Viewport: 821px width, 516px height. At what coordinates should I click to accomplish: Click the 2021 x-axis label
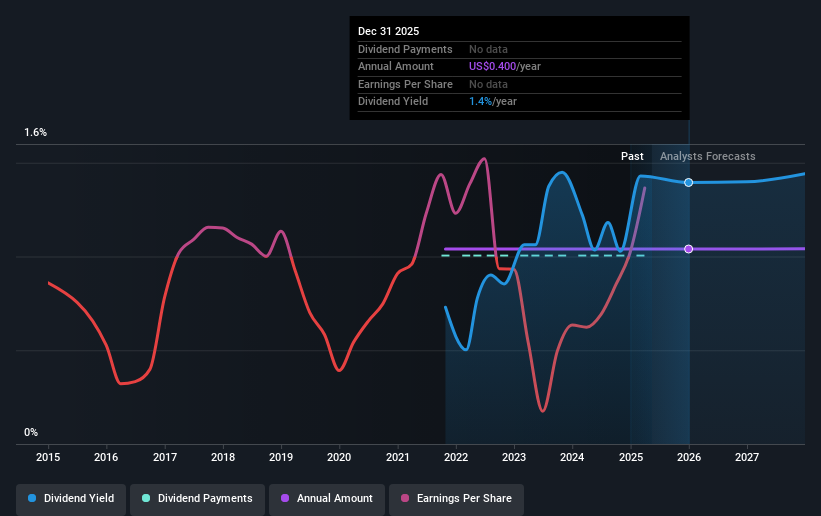pyautogui.click(x=398, y=457)
